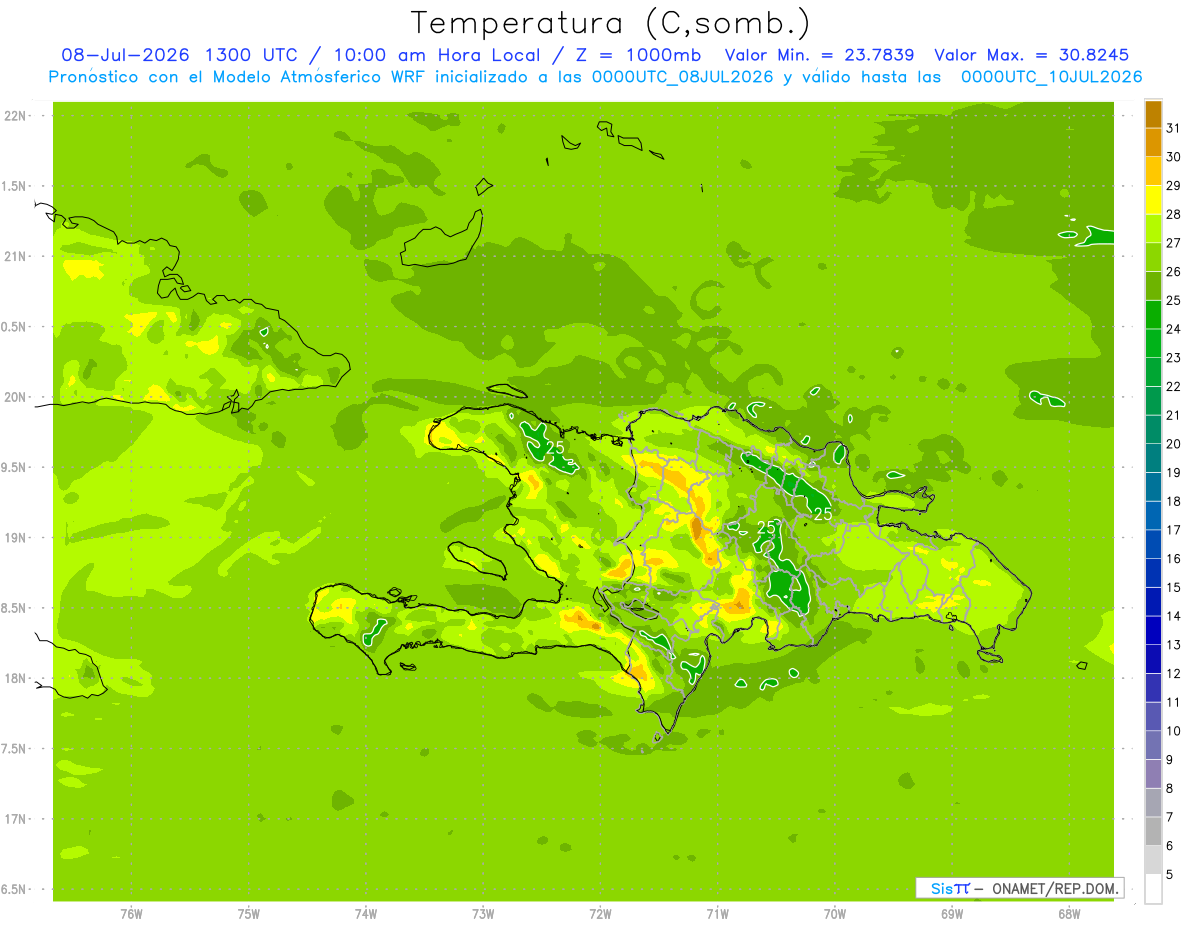Click the 'Valor Min. = 23.7839' text
This screenshot has width=1200, height=927.
[x=819, y=55]
